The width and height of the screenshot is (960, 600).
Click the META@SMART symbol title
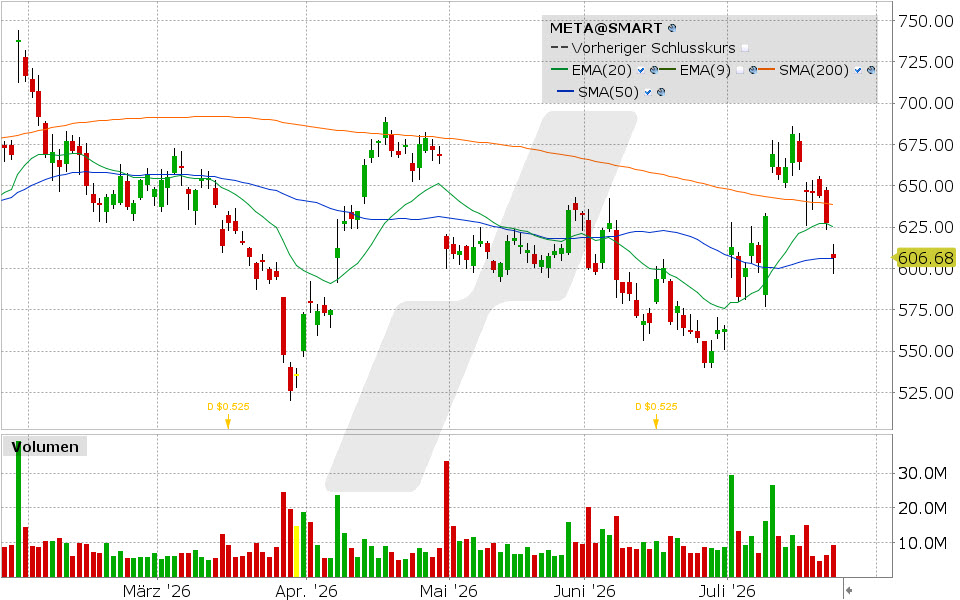click(606, 28)
